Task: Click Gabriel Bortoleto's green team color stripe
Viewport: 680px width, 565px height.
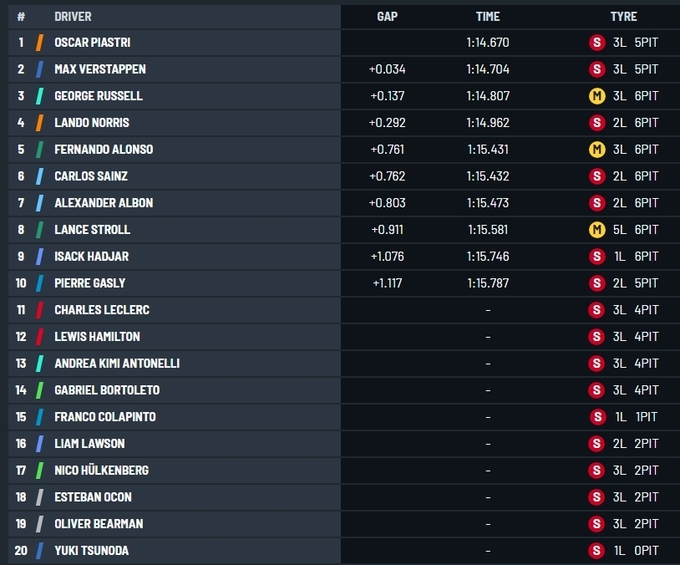Action: pos(39,390)
